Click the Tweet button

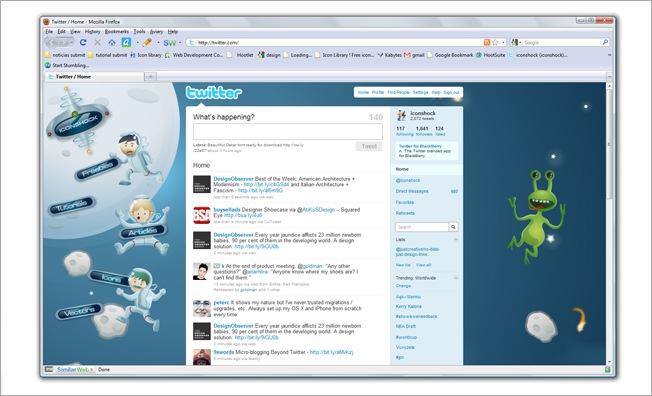(x=369, y=146)
